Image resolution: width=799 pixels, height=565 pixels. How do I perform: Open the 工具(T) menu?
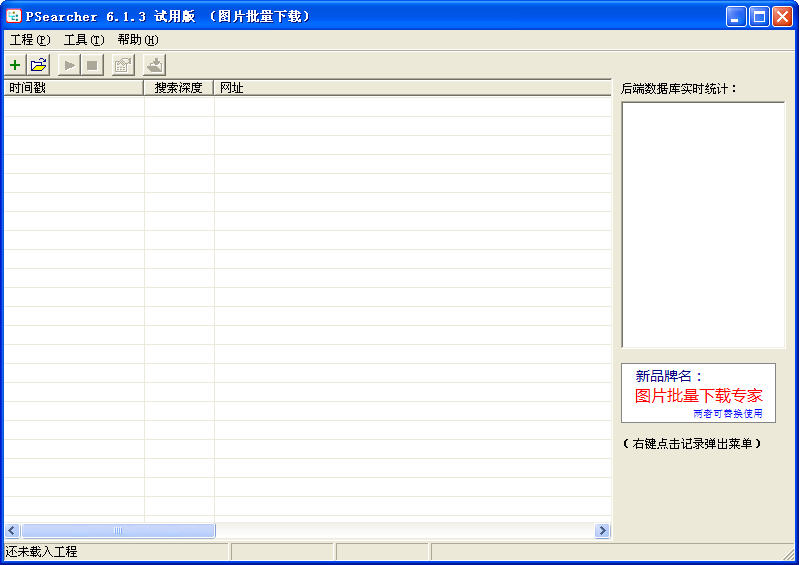(x=84, y=40)
